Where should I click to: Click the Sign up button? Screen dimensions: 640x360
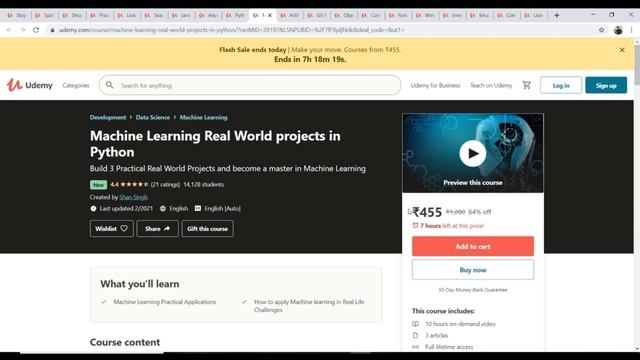[606, 85]
